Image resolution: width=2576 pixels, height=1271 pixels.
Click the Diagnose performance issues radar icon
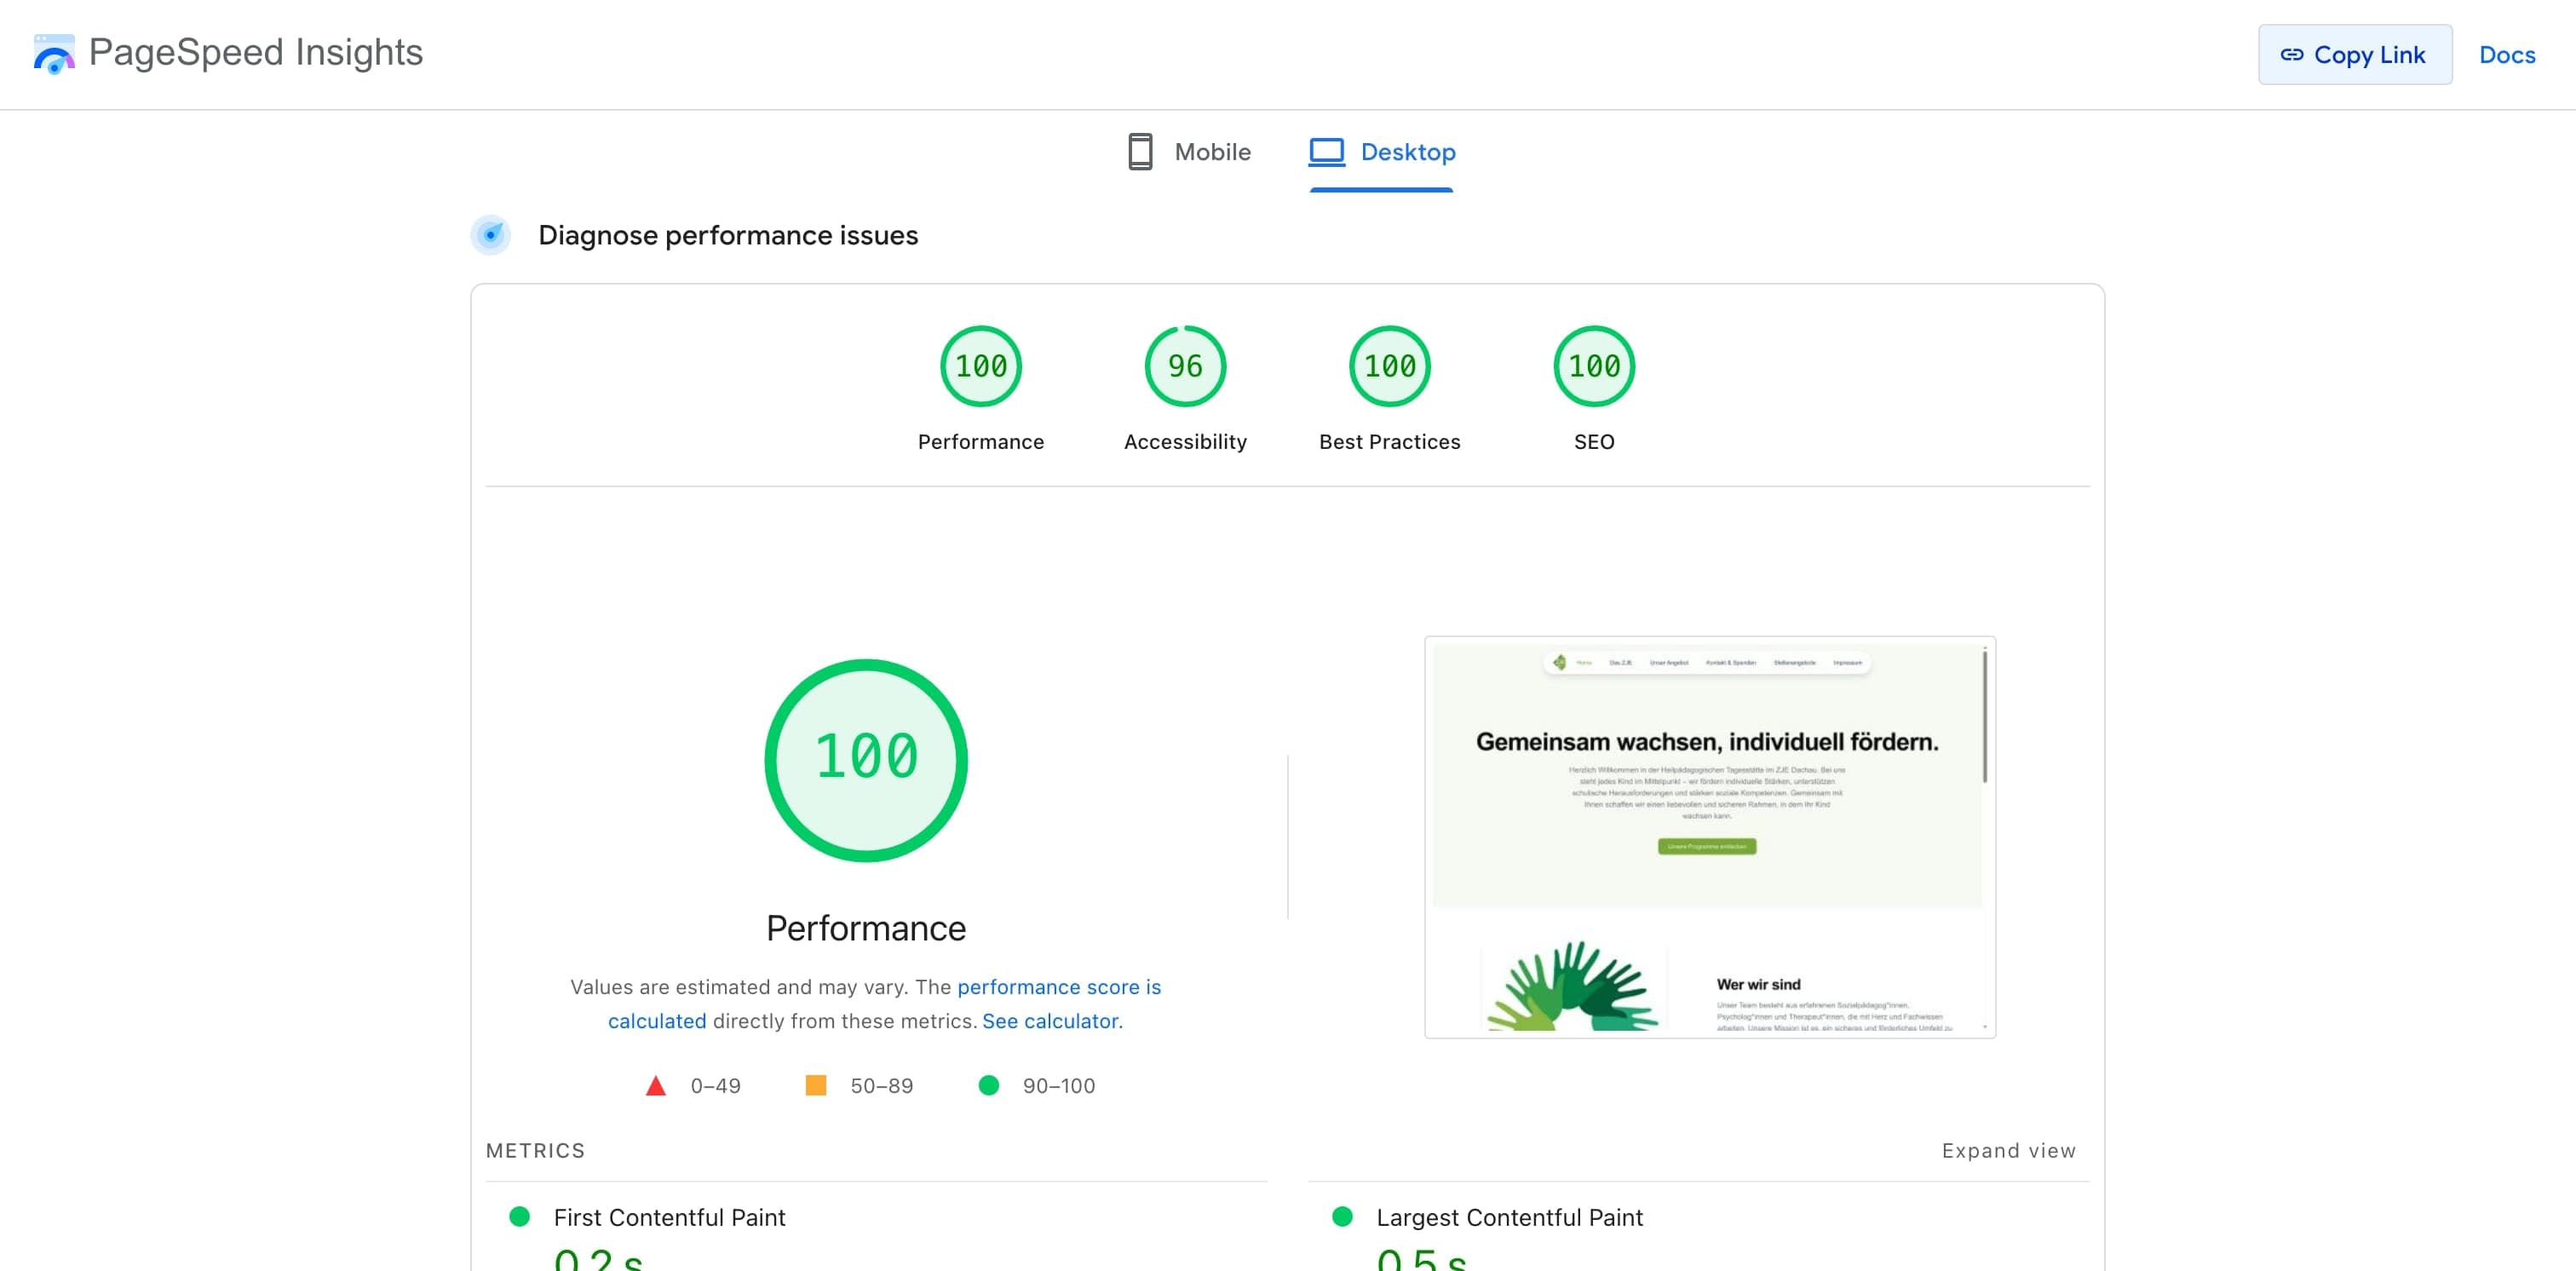pyautogui.click(x=490, y=236)
